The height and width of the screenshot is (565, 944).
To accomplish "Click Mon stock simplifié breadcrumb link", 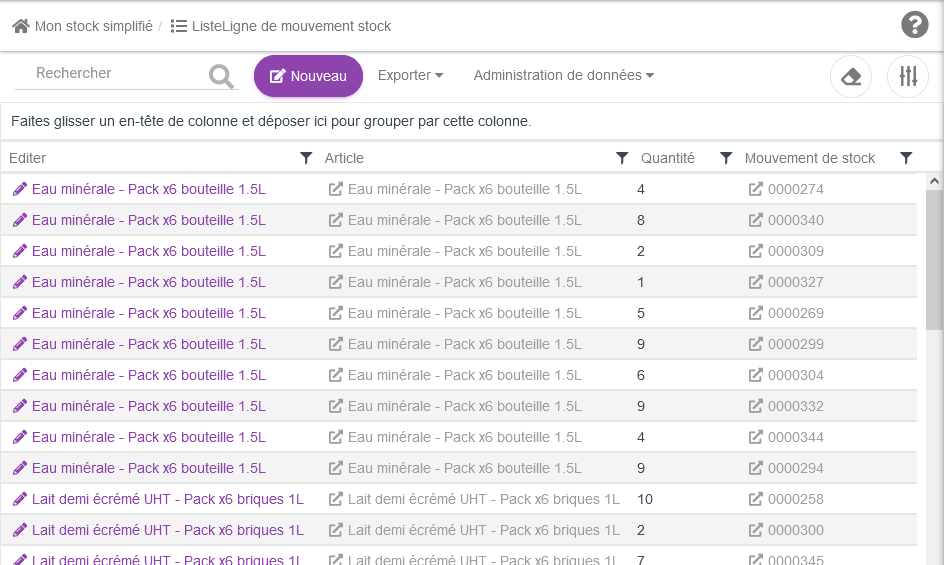I will (x=93, y=26).
